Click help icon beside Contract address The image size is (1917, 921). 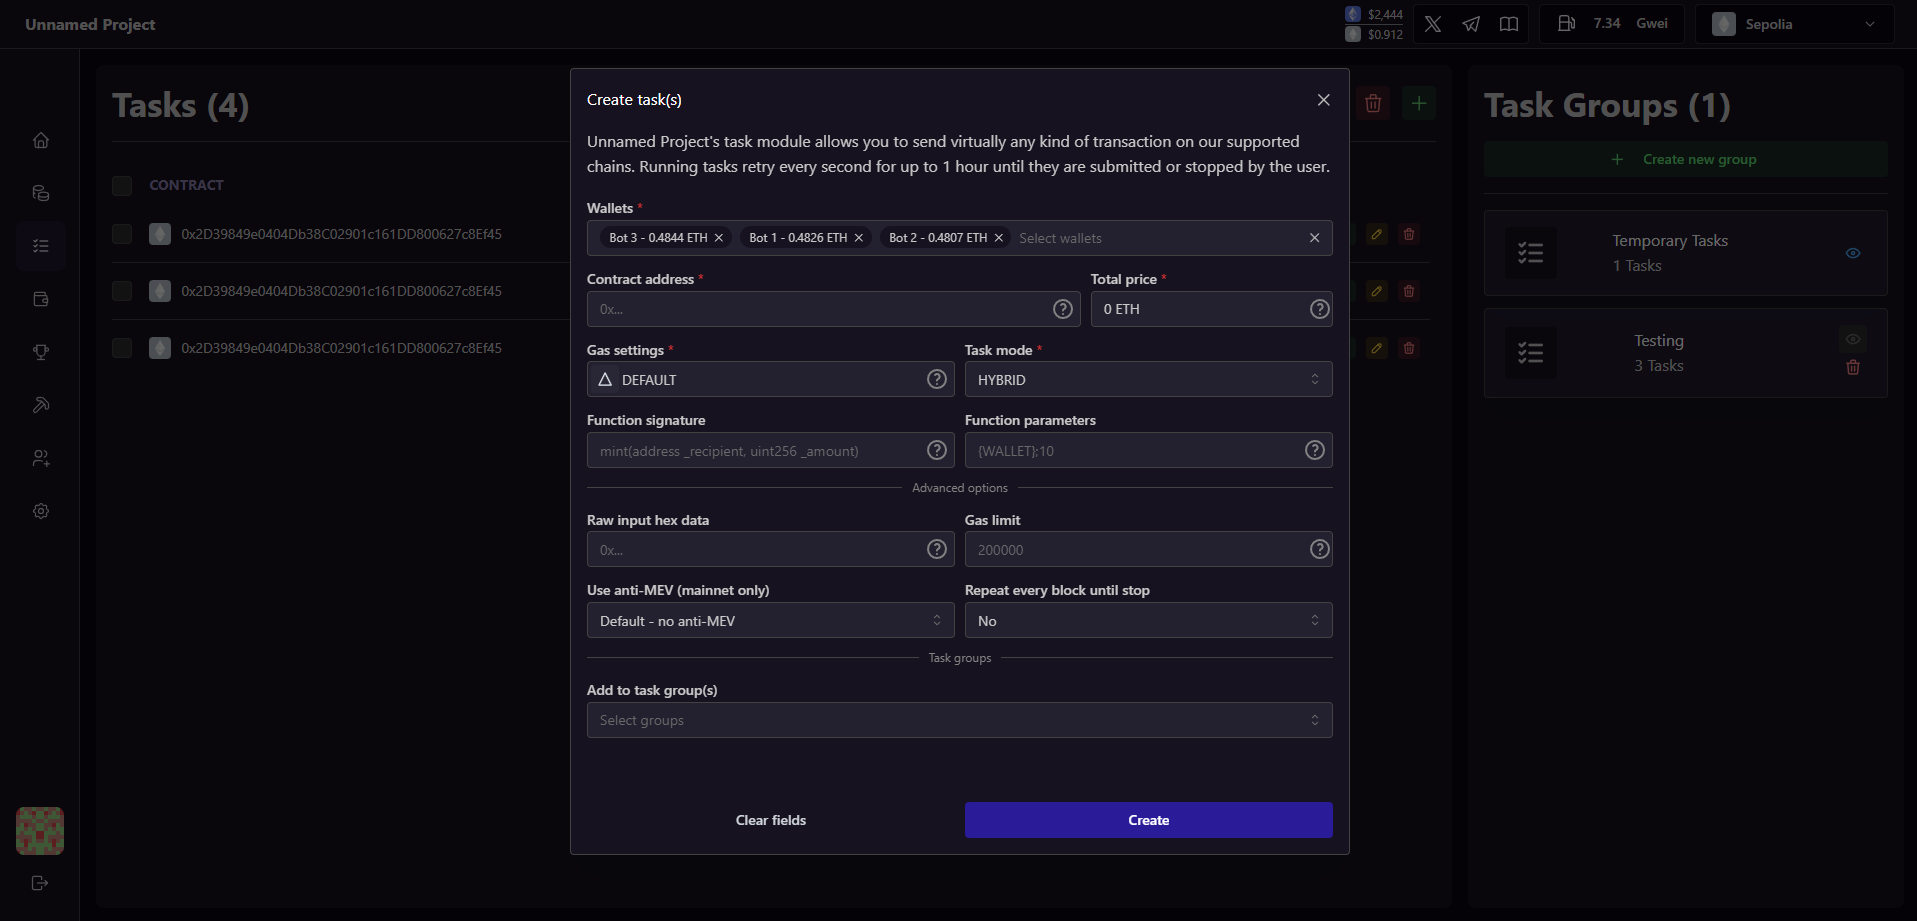[1063, 309]
